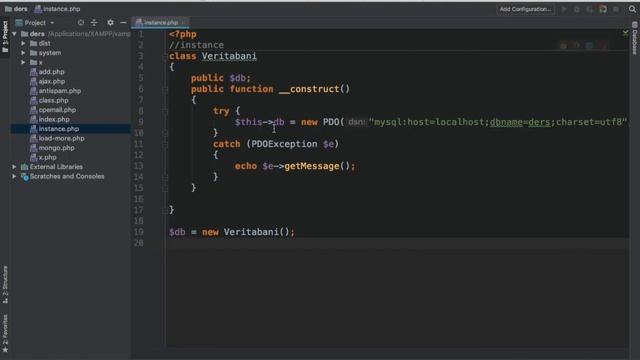Click PHP file icon beside add.php
The height and width of the screenshot is (360, 640).
pyautogui.click(x=33, y=72)
